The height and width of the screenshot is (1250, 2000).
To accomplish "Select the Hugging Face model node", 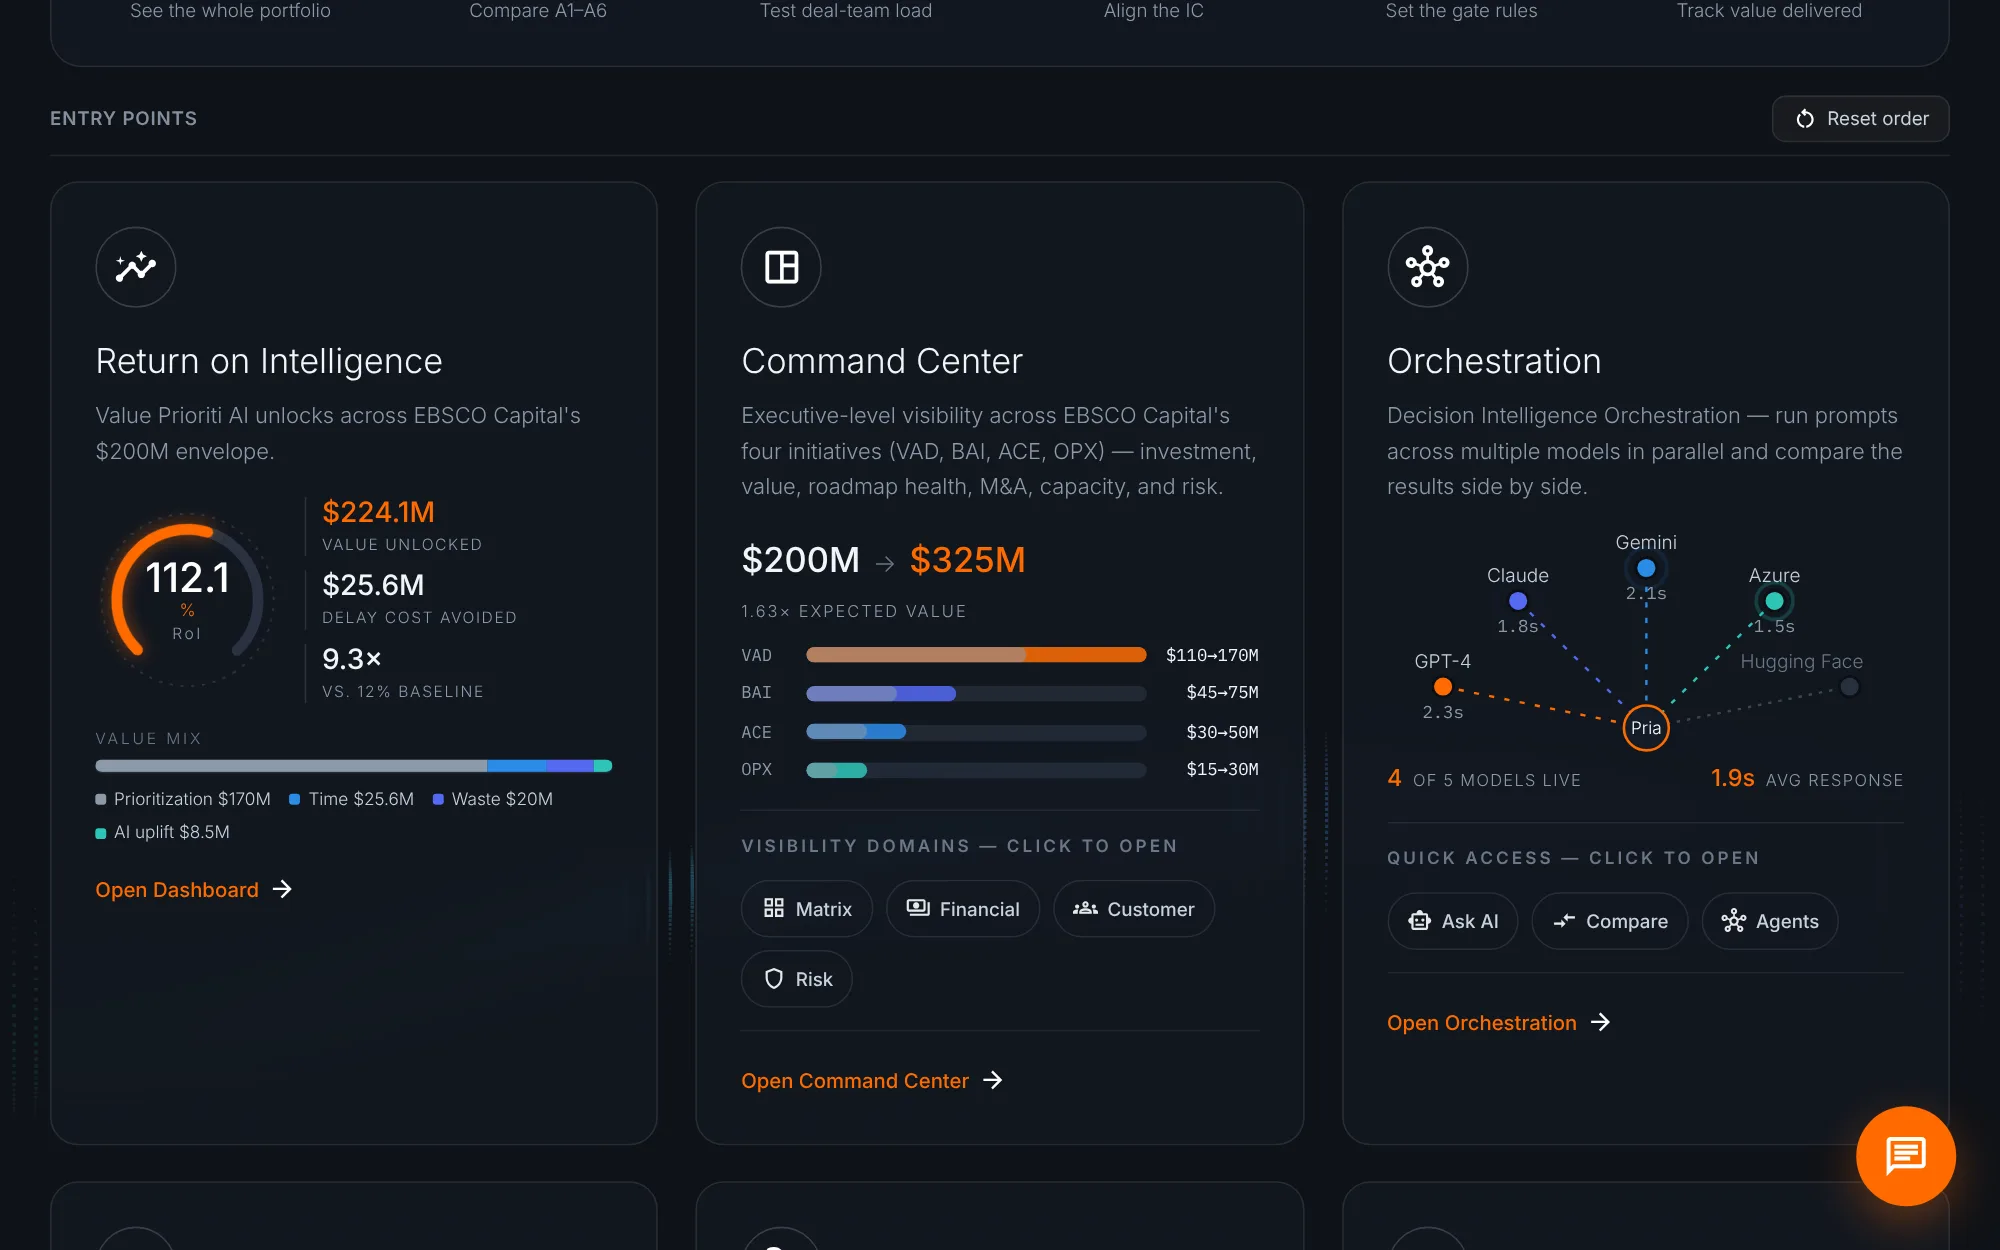I will pos(1849,687).
